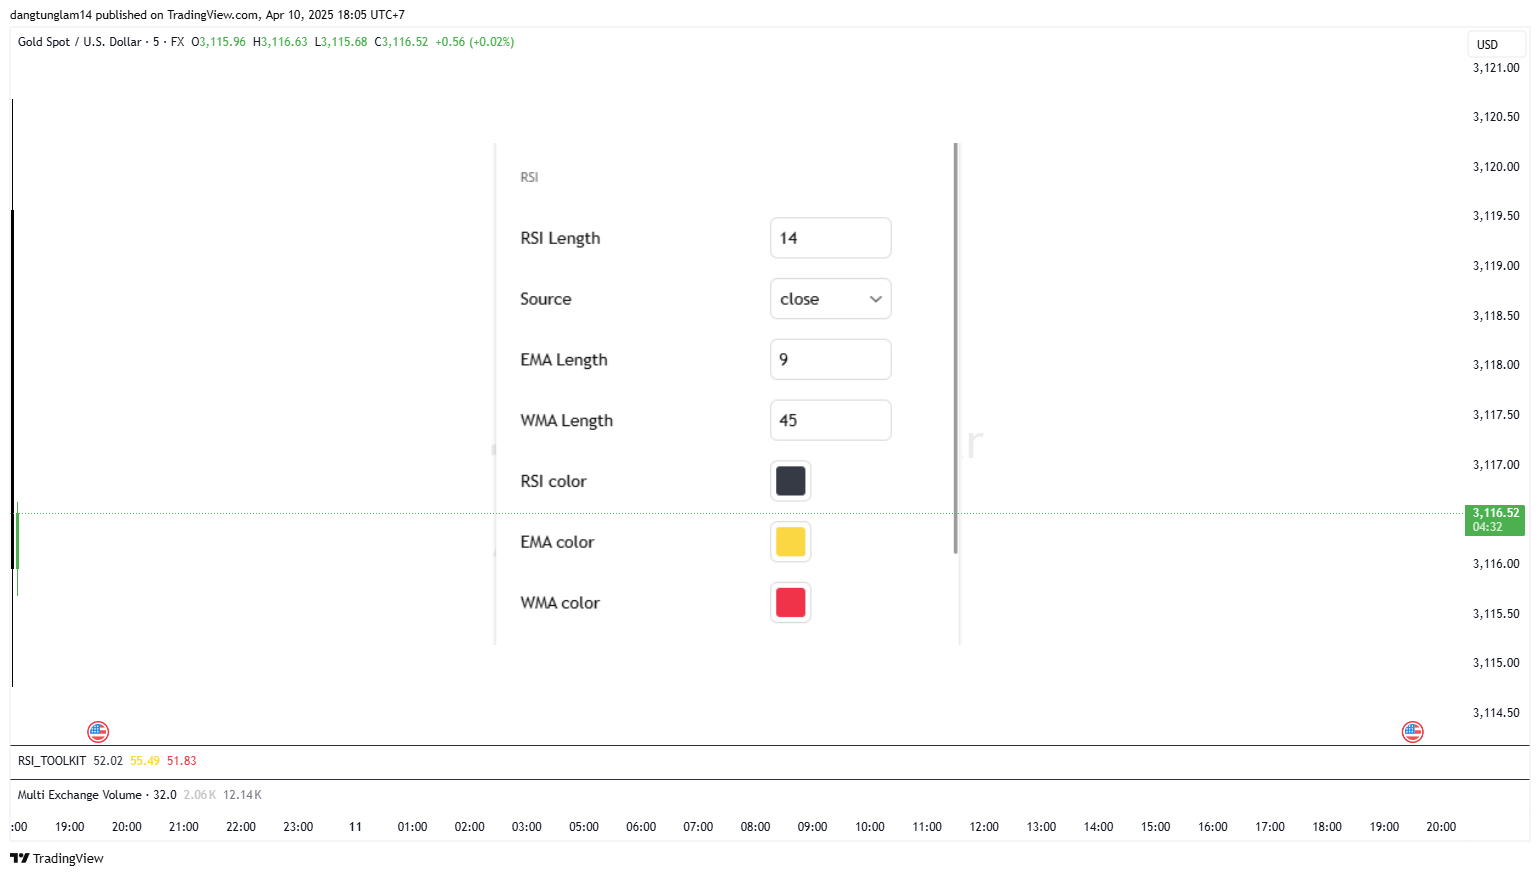The height and width of the screenshot is (876, 1540).
Task: Click the Gold Spot / U.S. Dollar title
Action: (80, 42)
